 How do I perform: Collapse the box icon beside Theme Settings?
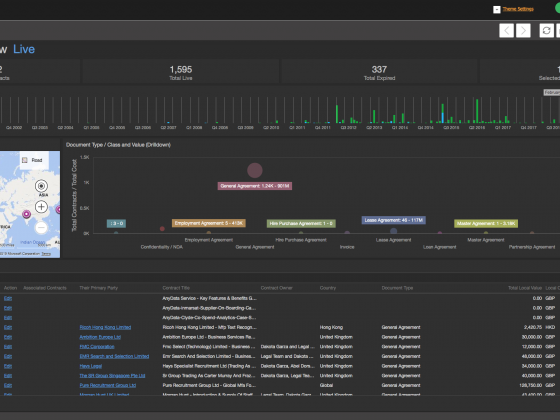pos(496,10)
